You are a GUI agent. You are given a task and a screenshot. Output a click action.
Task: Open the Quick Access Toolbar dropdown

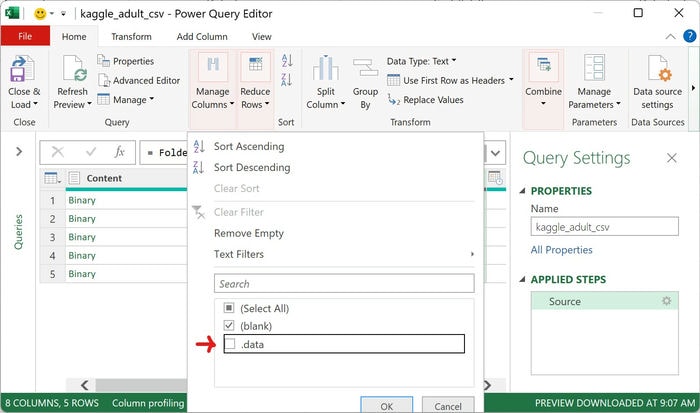(x=63, y=14)
